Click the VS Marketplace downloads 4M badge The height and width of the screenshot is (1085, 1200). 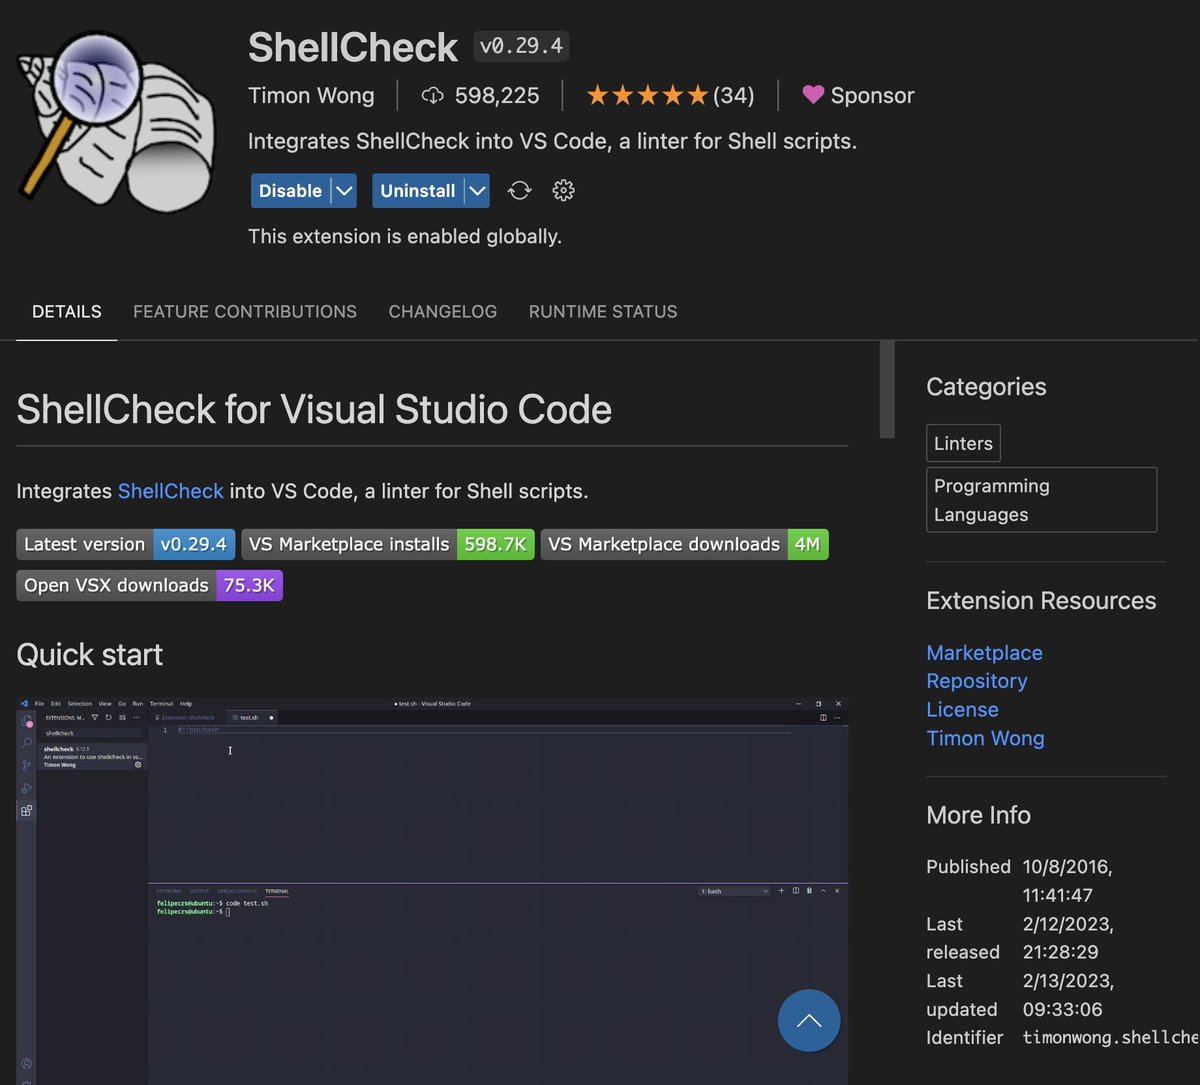(685, 544)
